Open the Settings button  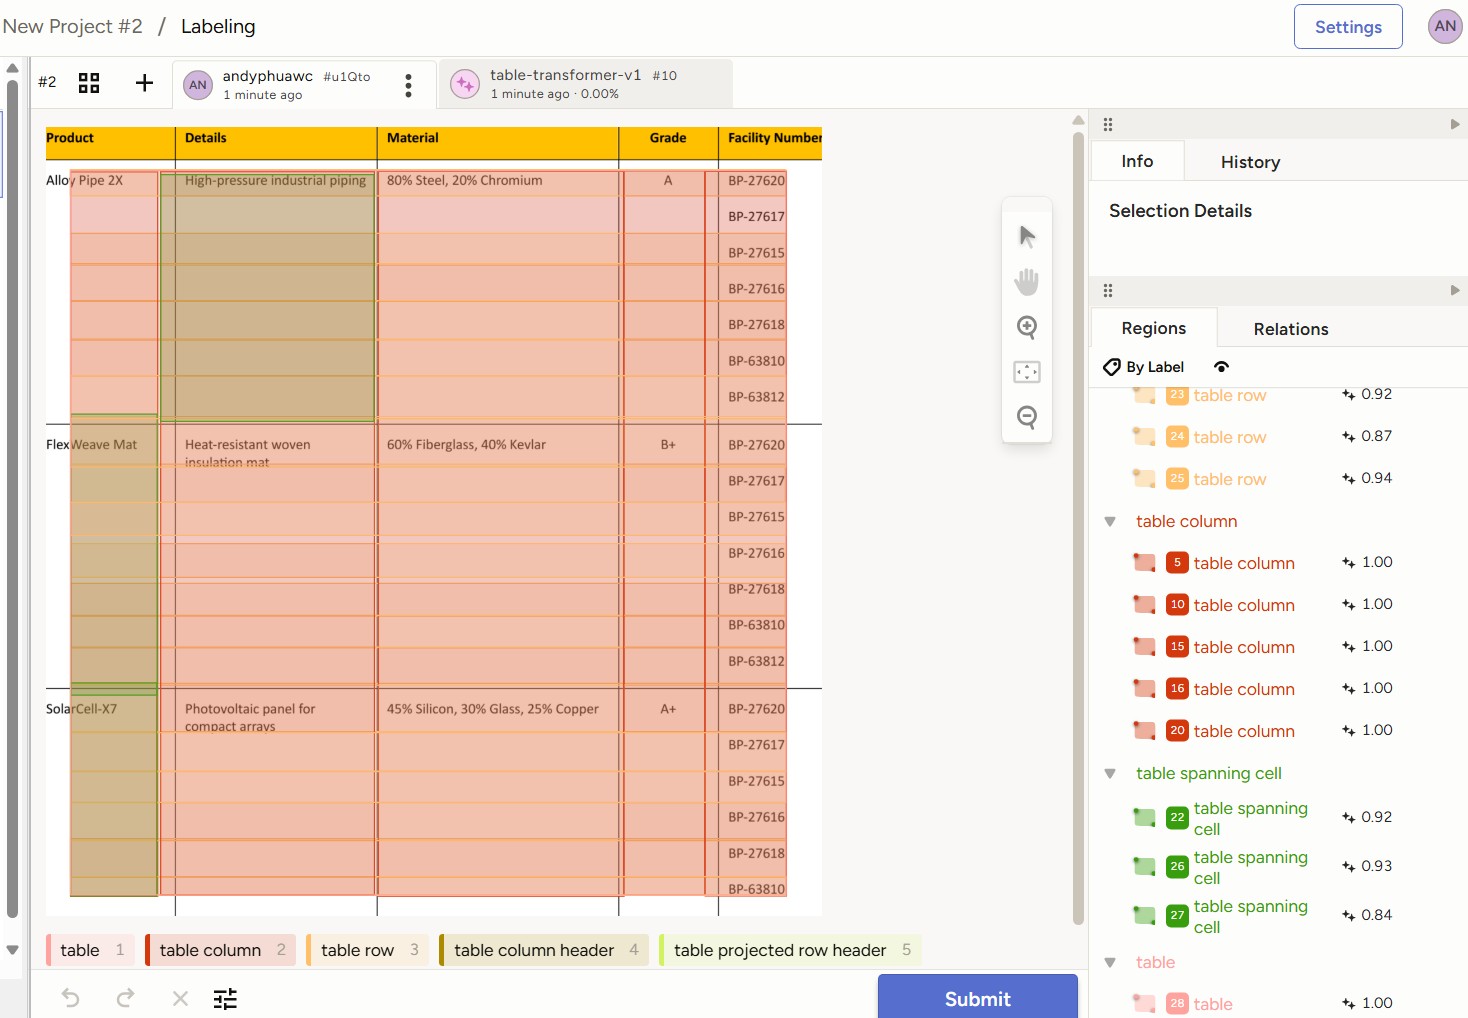[1347, 27]
